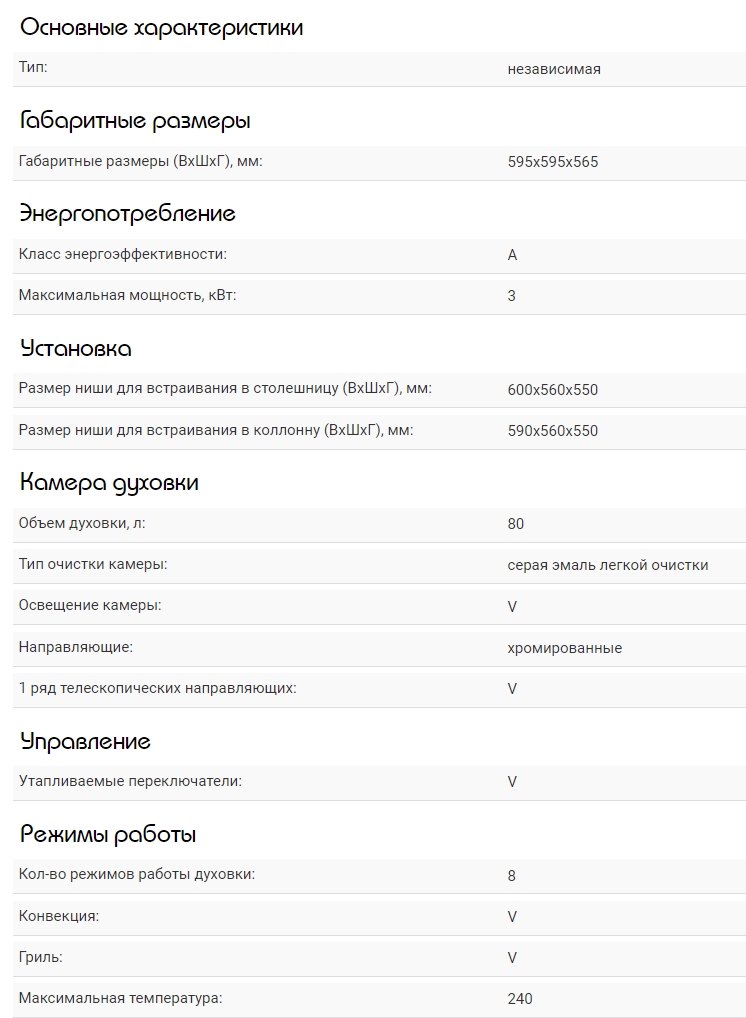The height and width of the screenshot is (1018, 746).
Task: Select the maximum temperature value "240"
Action: (x=520, y=999)
